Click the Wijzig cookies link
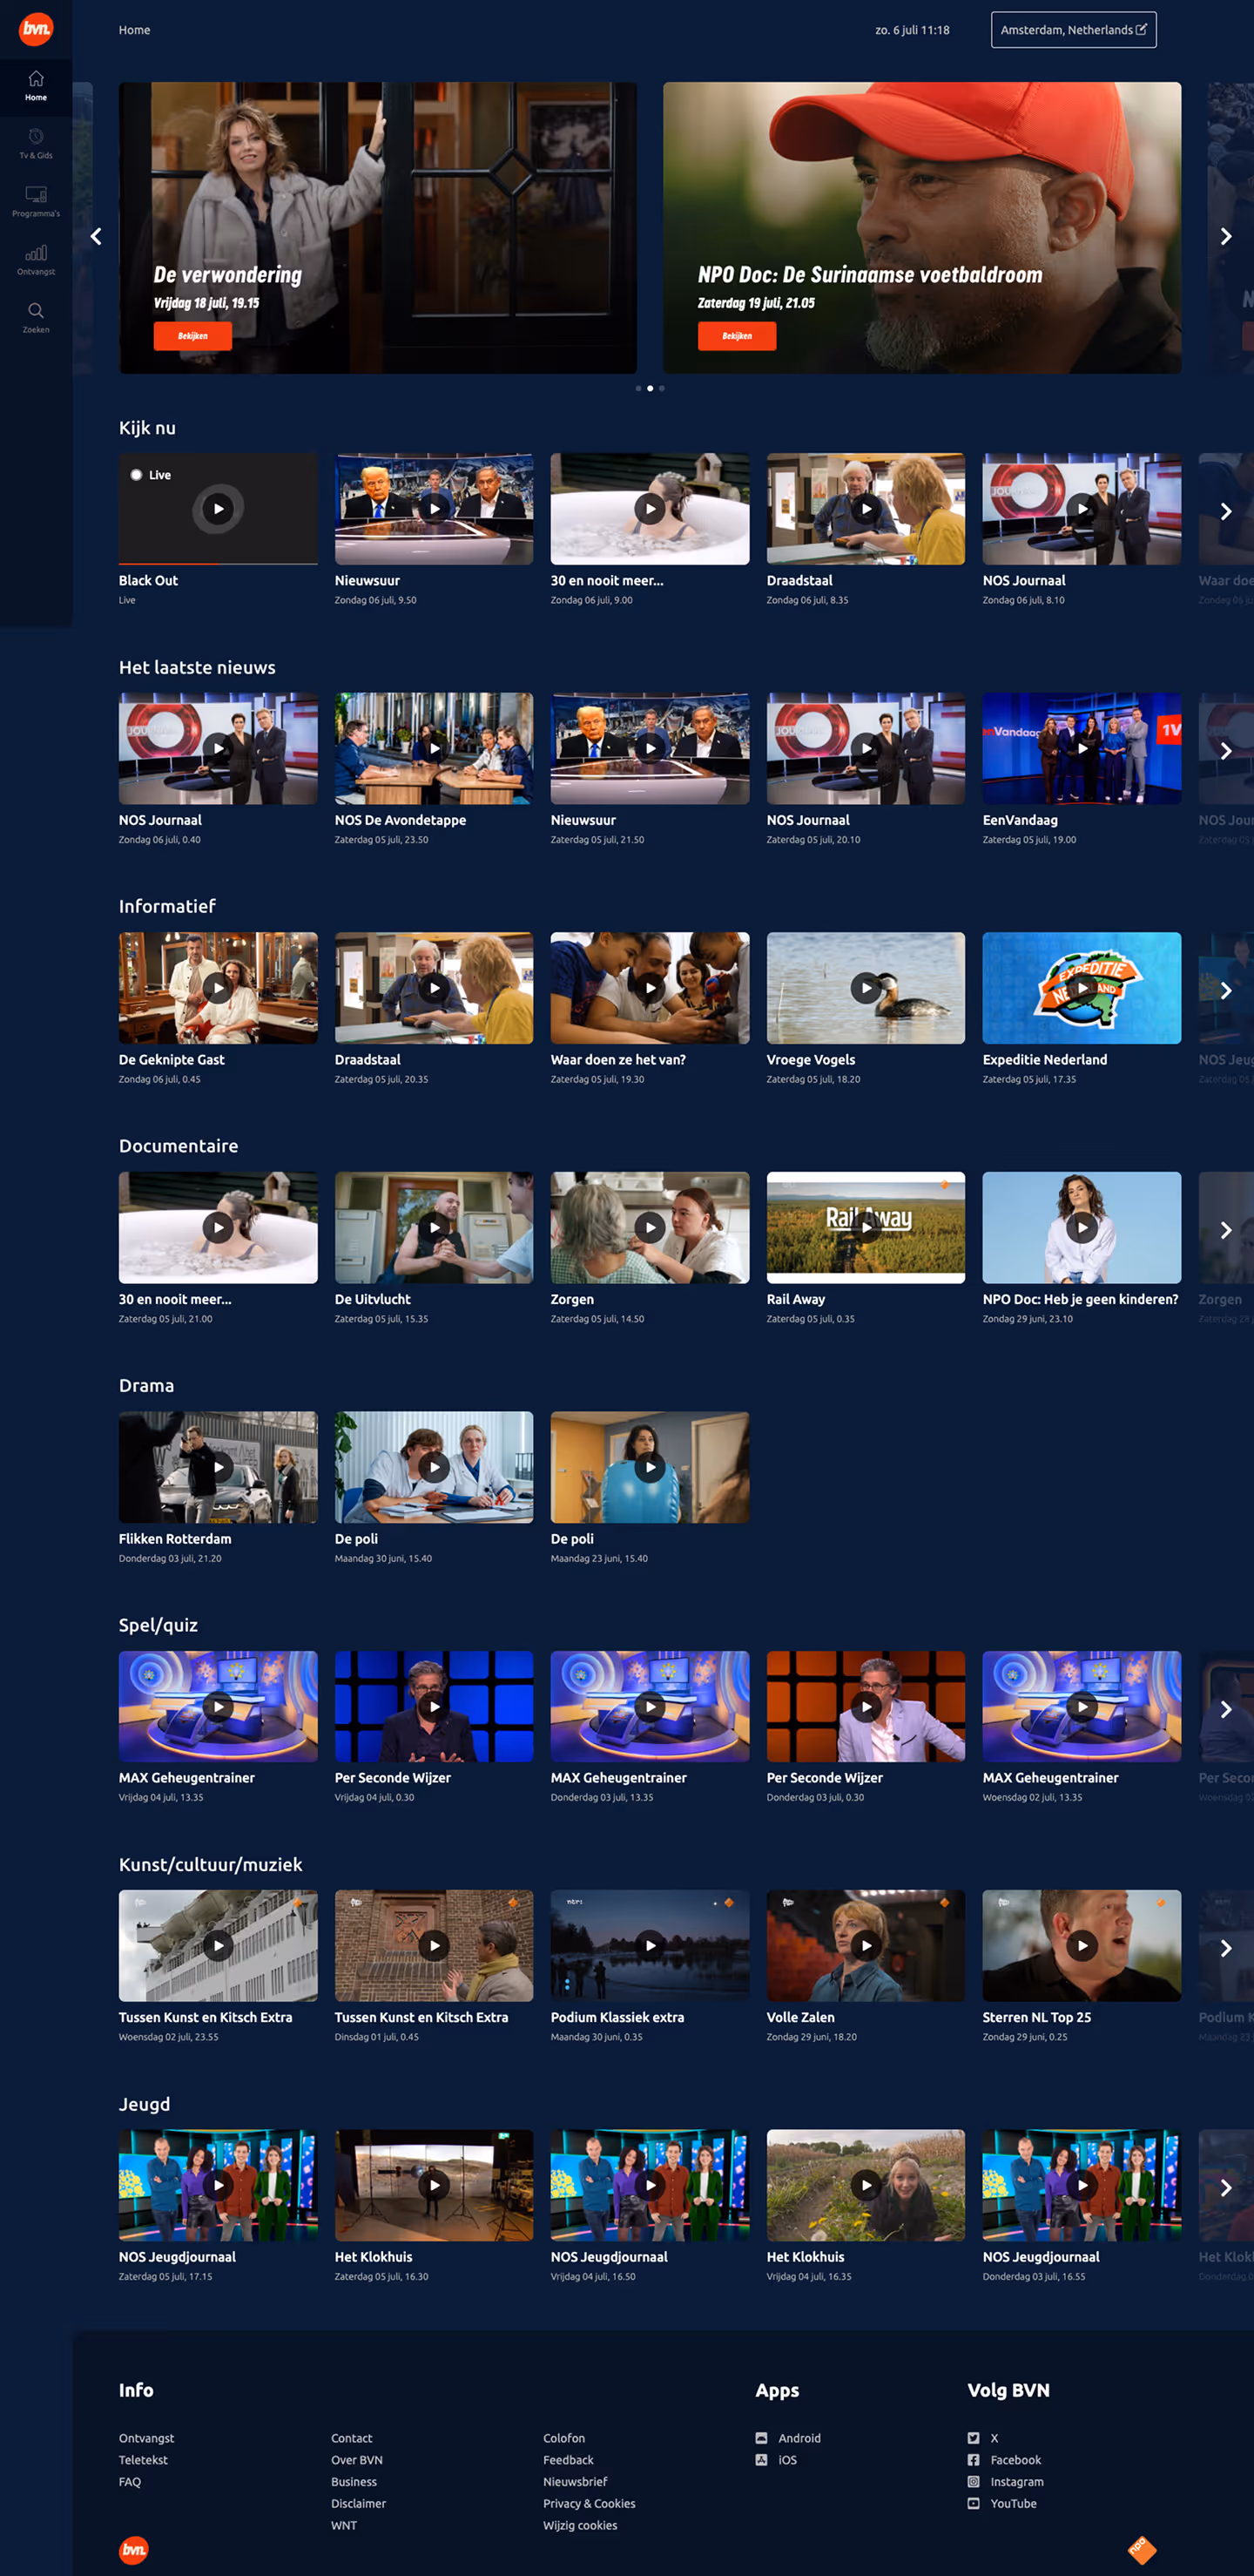Image resolution: width=1254 pixels, height=2576 pixels. coord(580,2526)
